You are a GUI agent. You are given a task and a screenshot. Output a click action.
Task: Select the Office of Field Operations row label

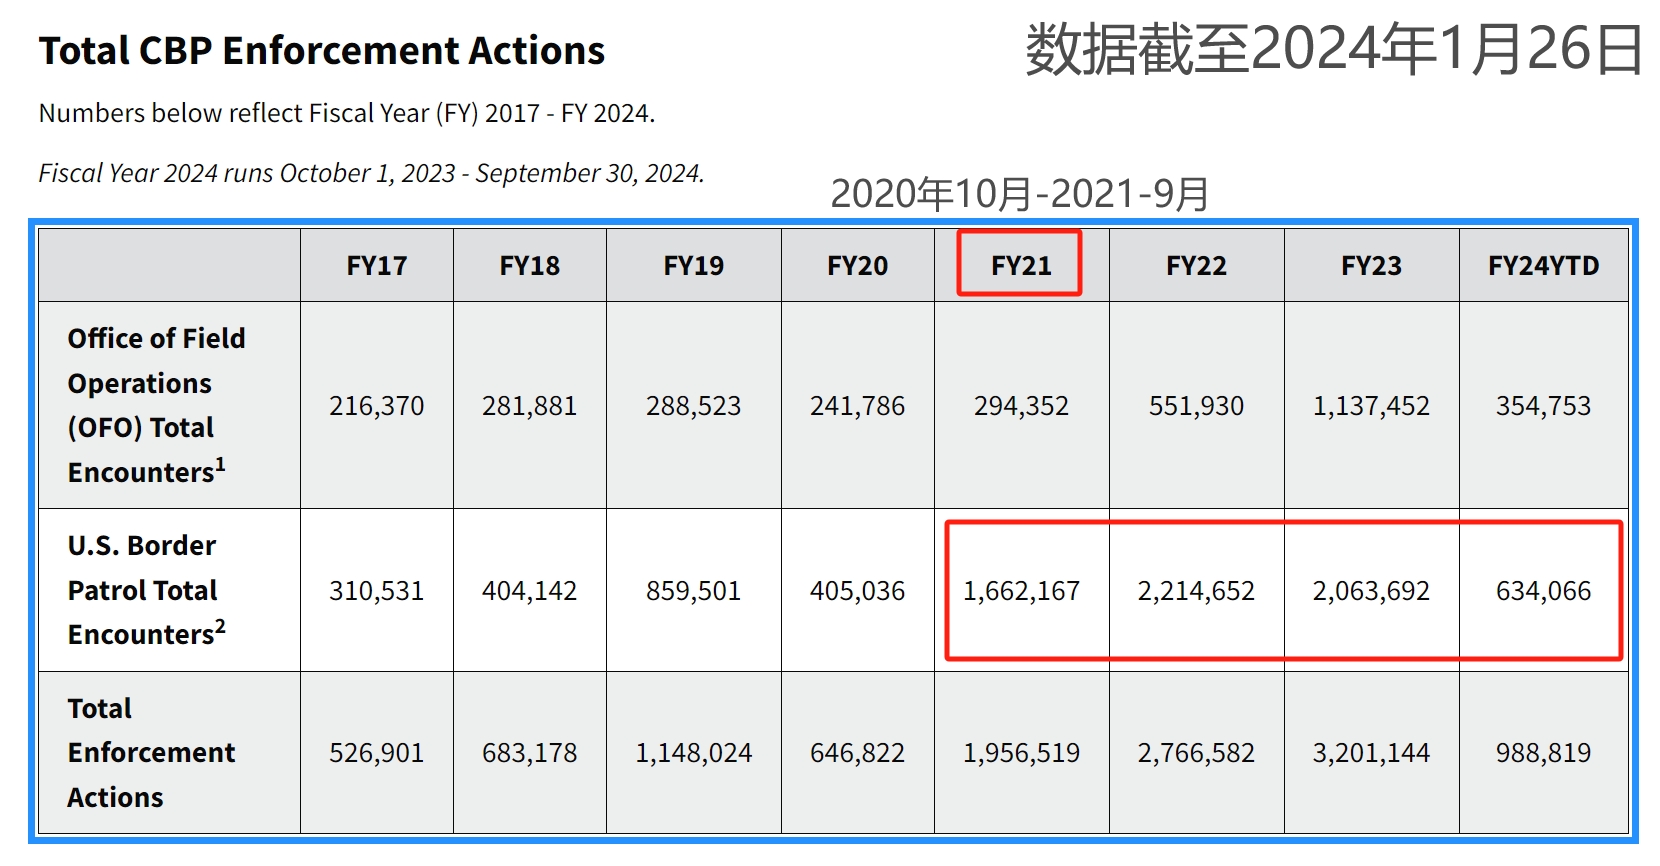[x=157, y=405]
